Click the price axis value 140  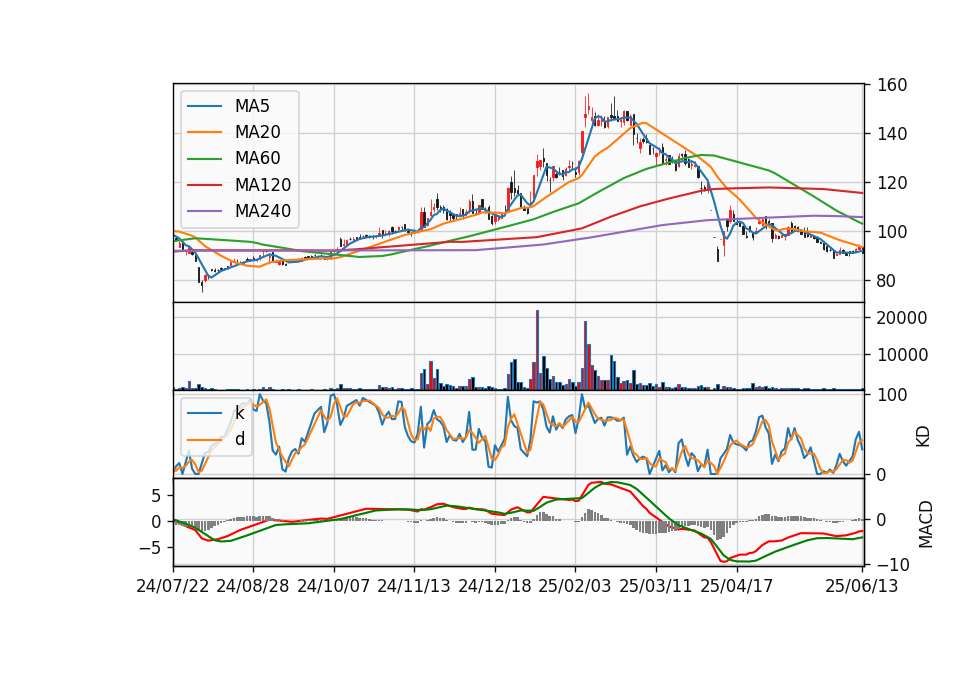click(x=892, y=134)
